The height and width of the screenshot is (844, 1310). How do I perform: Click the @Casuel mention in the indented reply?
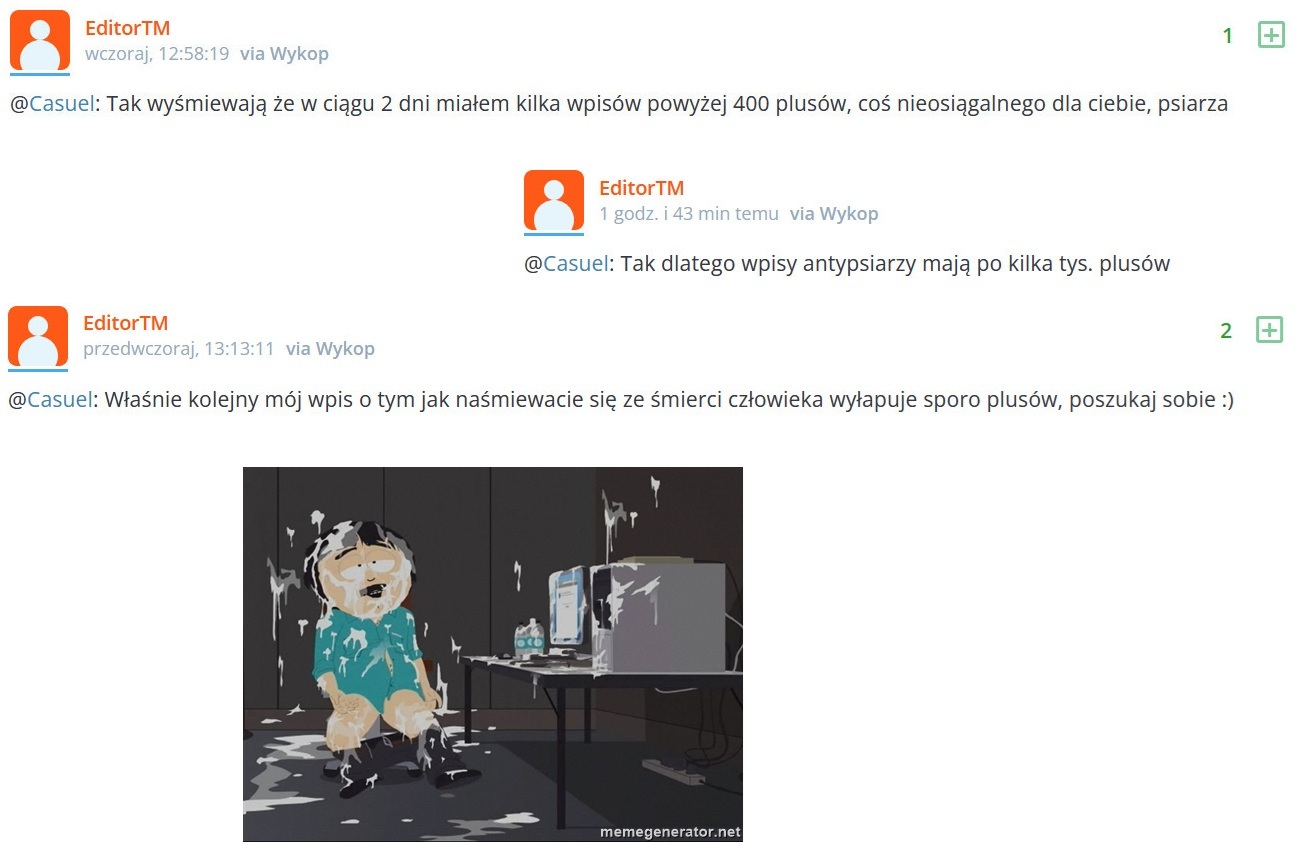pos(567,264)
